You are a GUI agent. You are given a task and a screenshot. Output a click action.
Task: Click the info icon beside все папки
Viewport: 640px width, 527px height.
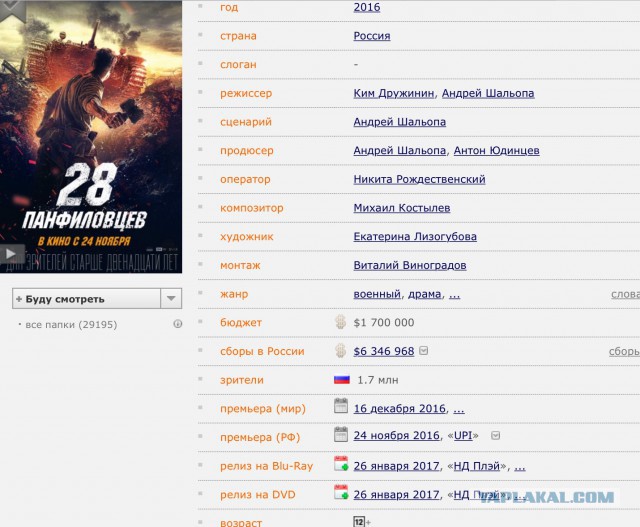pyautogui.click(x=178, y=324)
